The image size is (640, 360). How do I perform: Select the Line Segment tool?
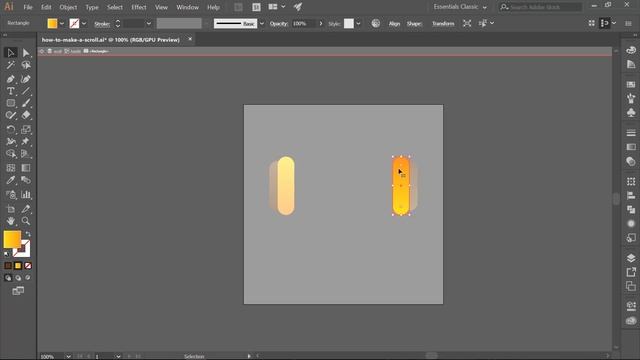coord(26,91)
